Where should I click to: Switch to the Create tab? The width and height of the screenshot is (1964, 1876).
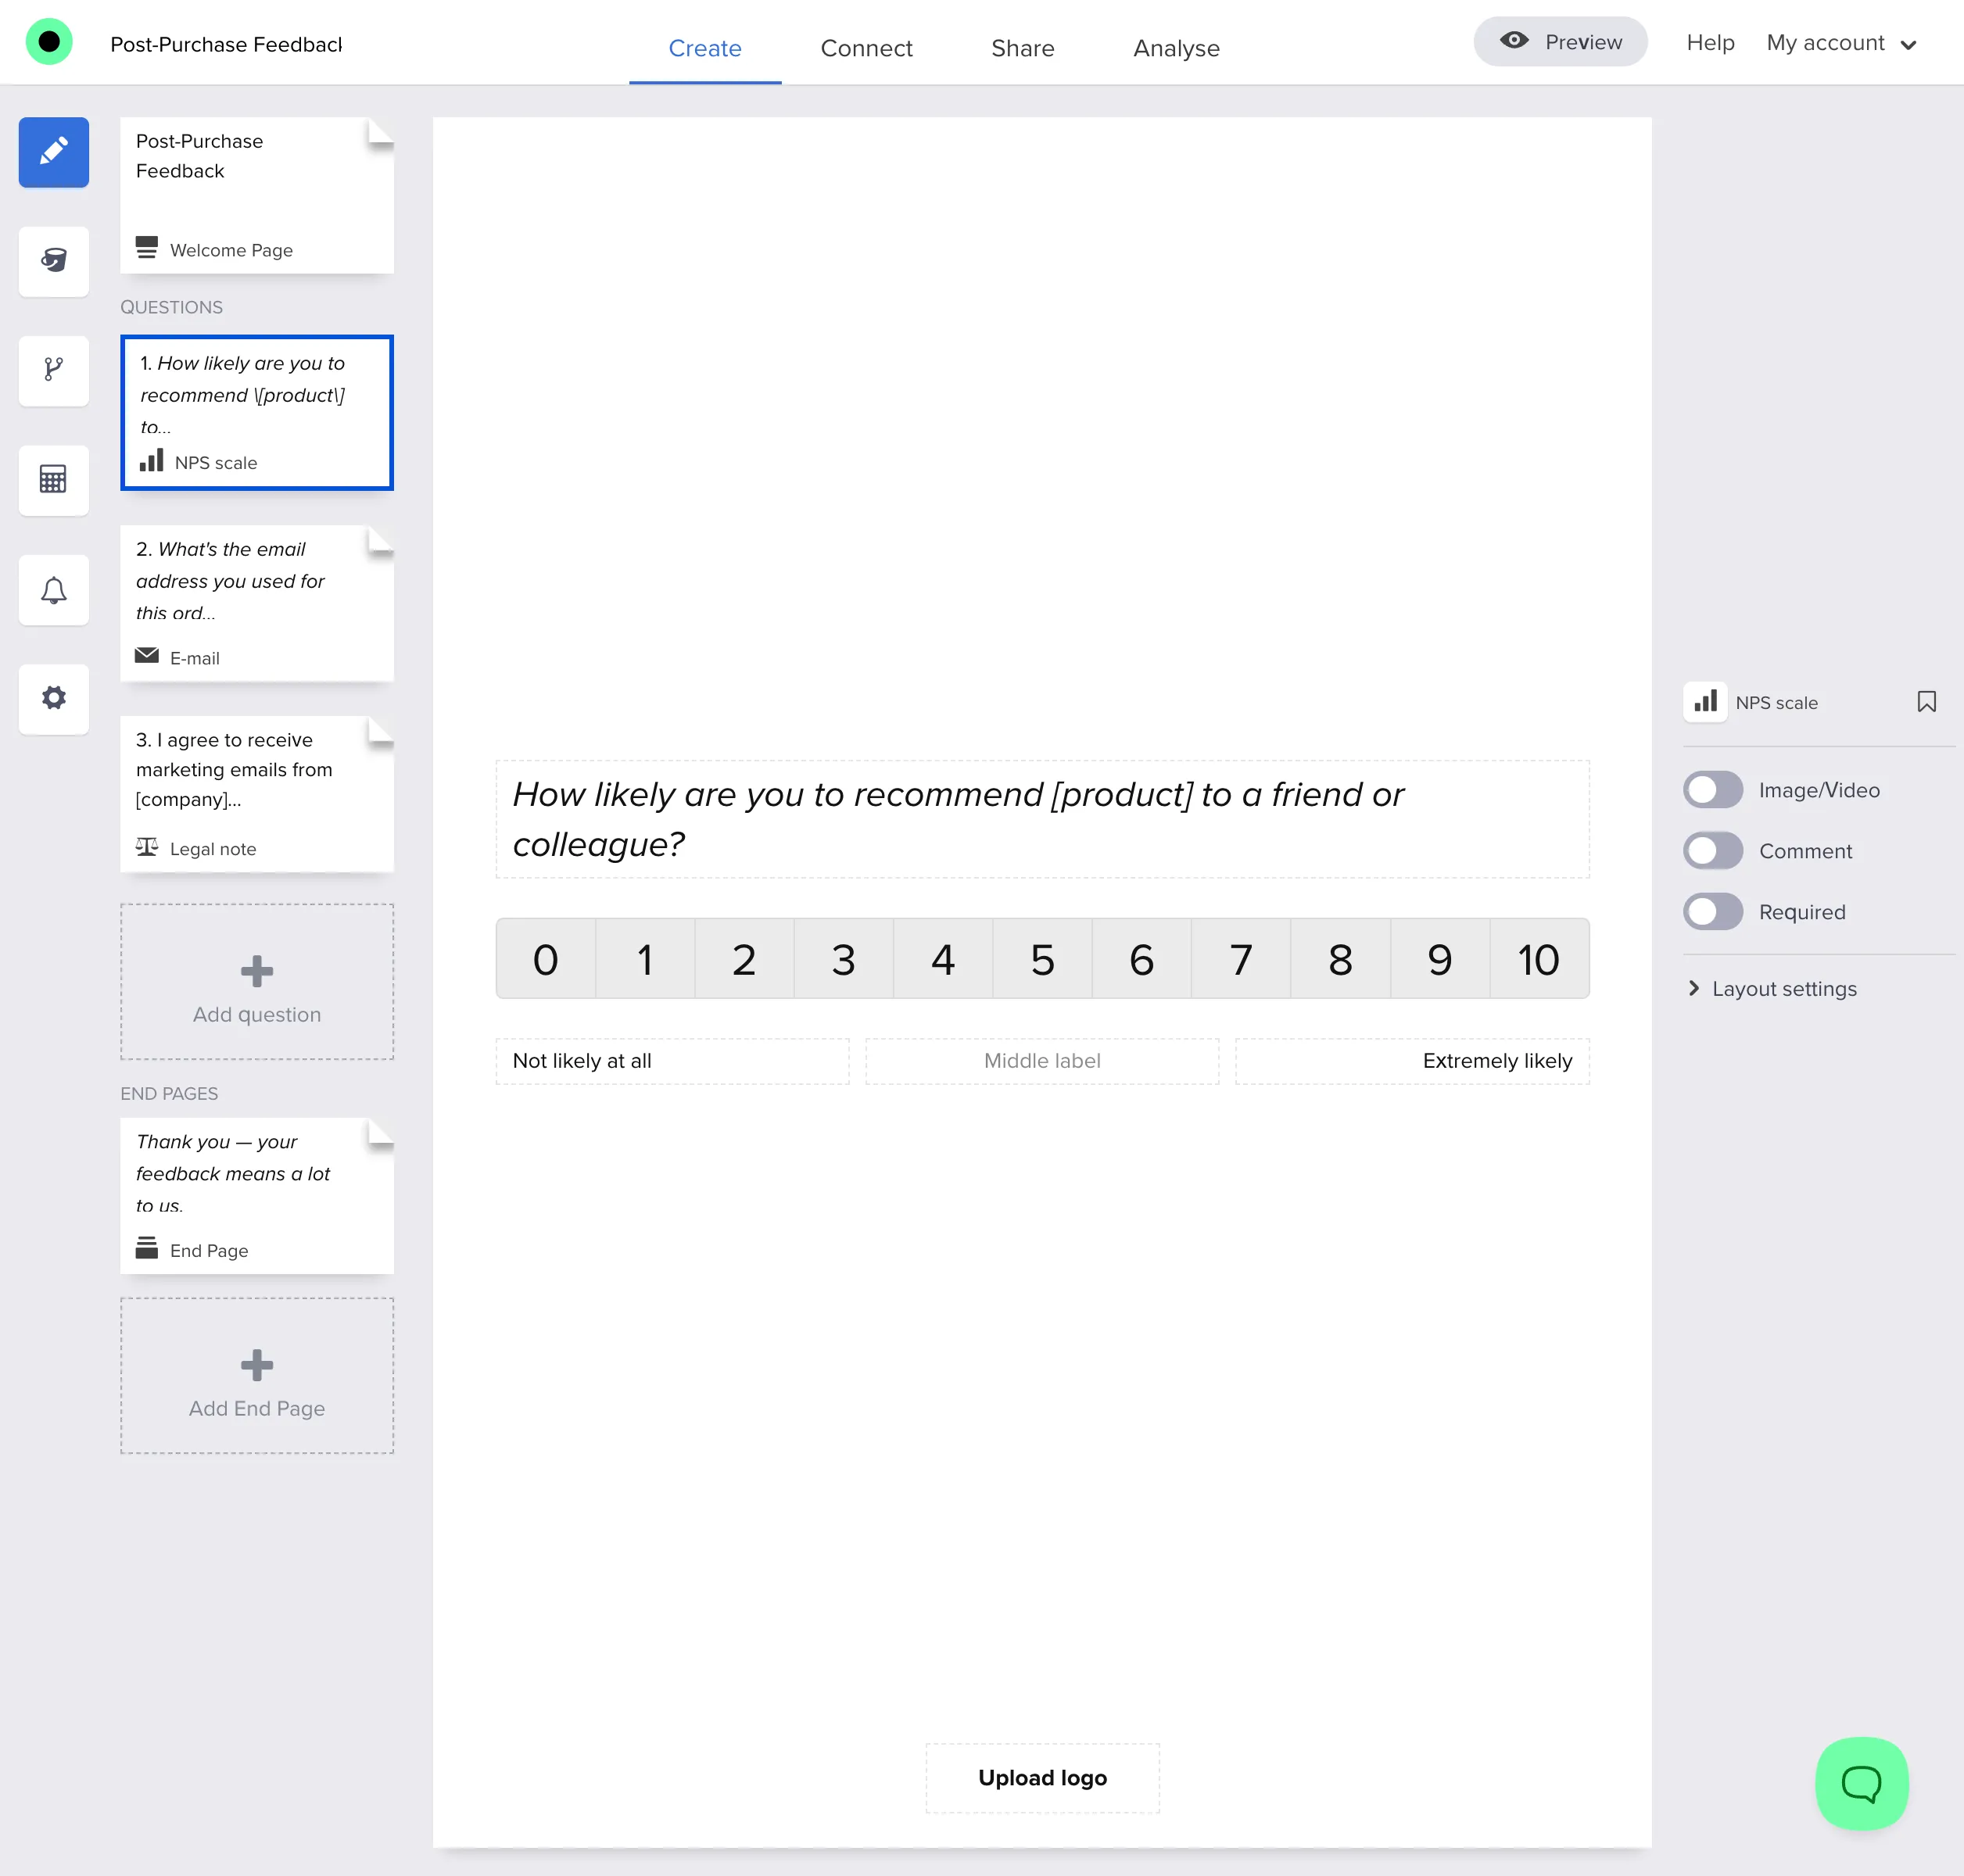pos(705,48)
